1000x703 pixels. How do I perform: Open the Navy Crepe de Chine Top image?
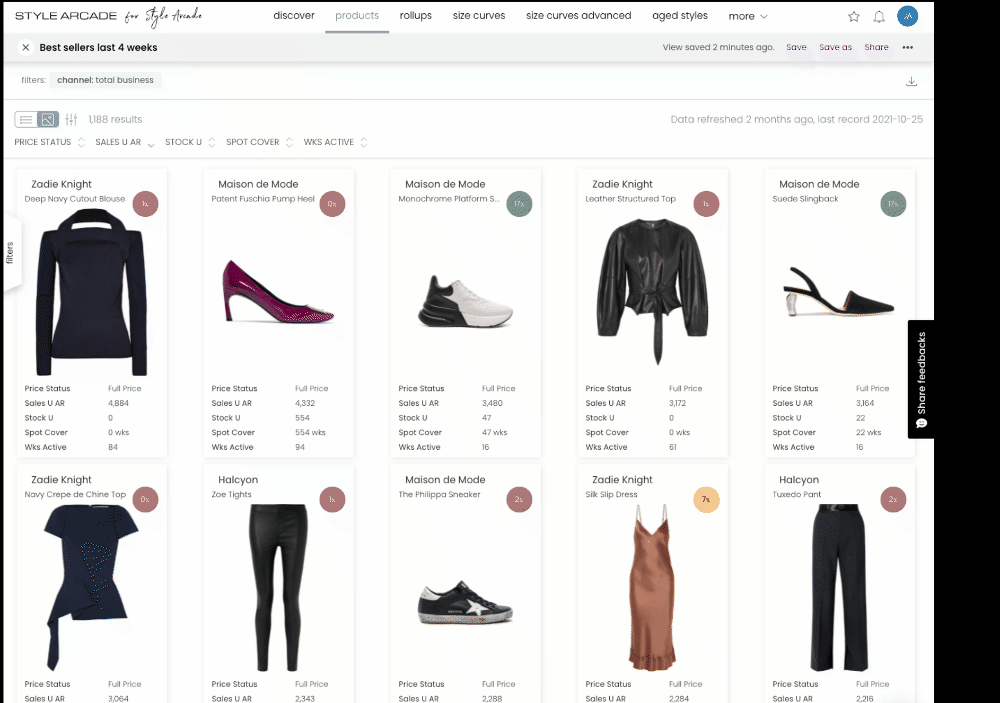(91, 587)
